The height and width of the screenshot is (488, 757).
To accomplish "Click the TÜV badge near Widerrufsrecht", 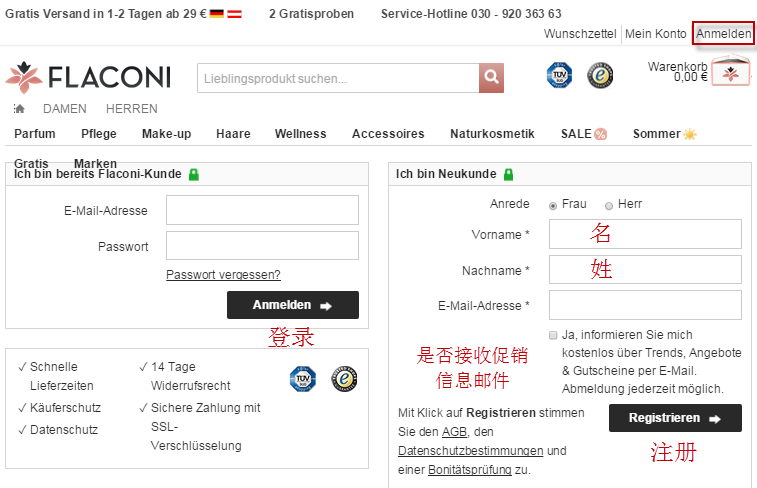I will click(x=303, y=379).
